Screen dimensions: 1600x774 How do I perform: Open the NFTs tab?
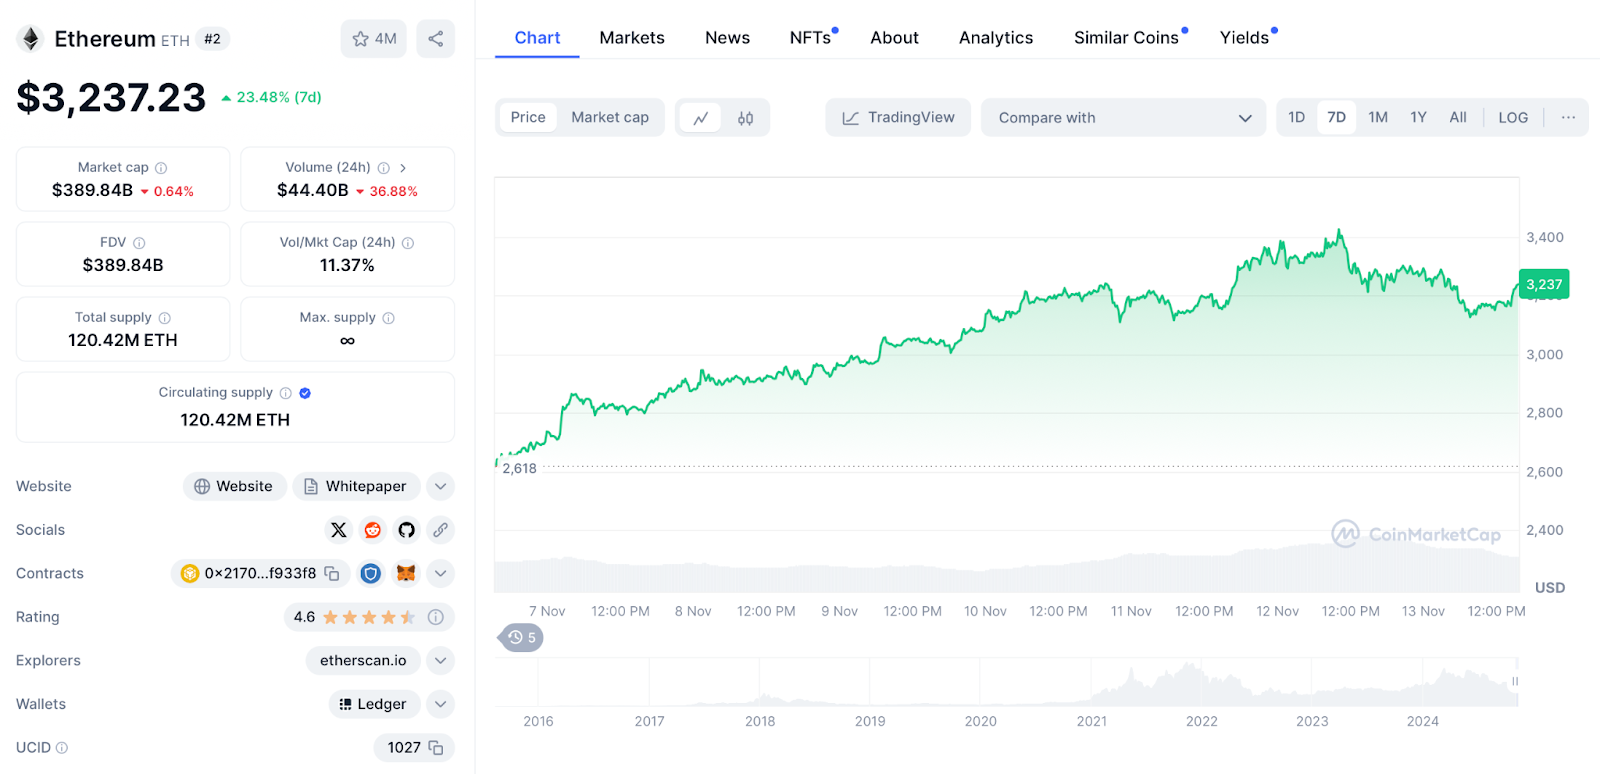811,38
